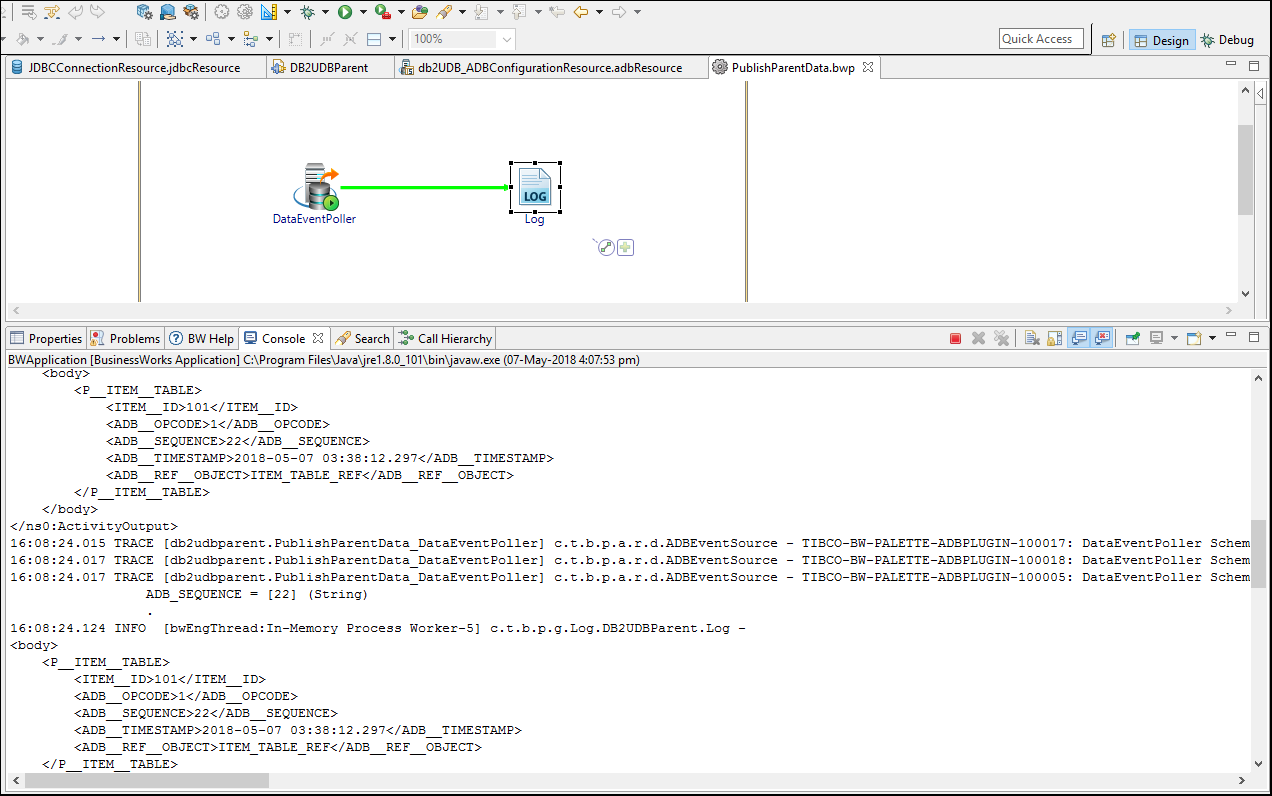Toggle console scroll lock
The height and width of the screenshot is (796, 1272).
point(1054,339)
